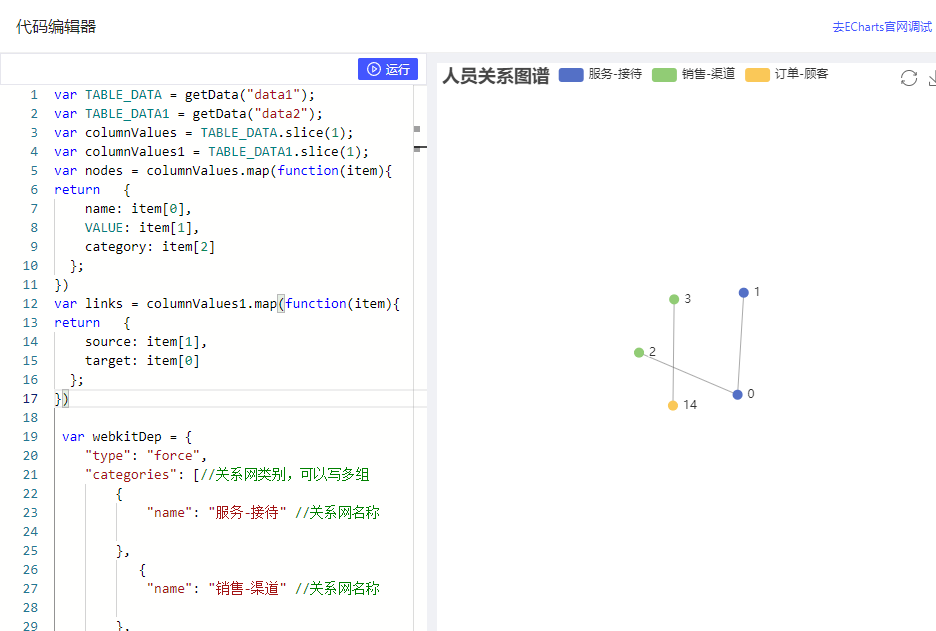This screenshot has width=936, height=631.
Task: Click the "销售-渠道" string in the code
Action: click(x=247, y=589)
